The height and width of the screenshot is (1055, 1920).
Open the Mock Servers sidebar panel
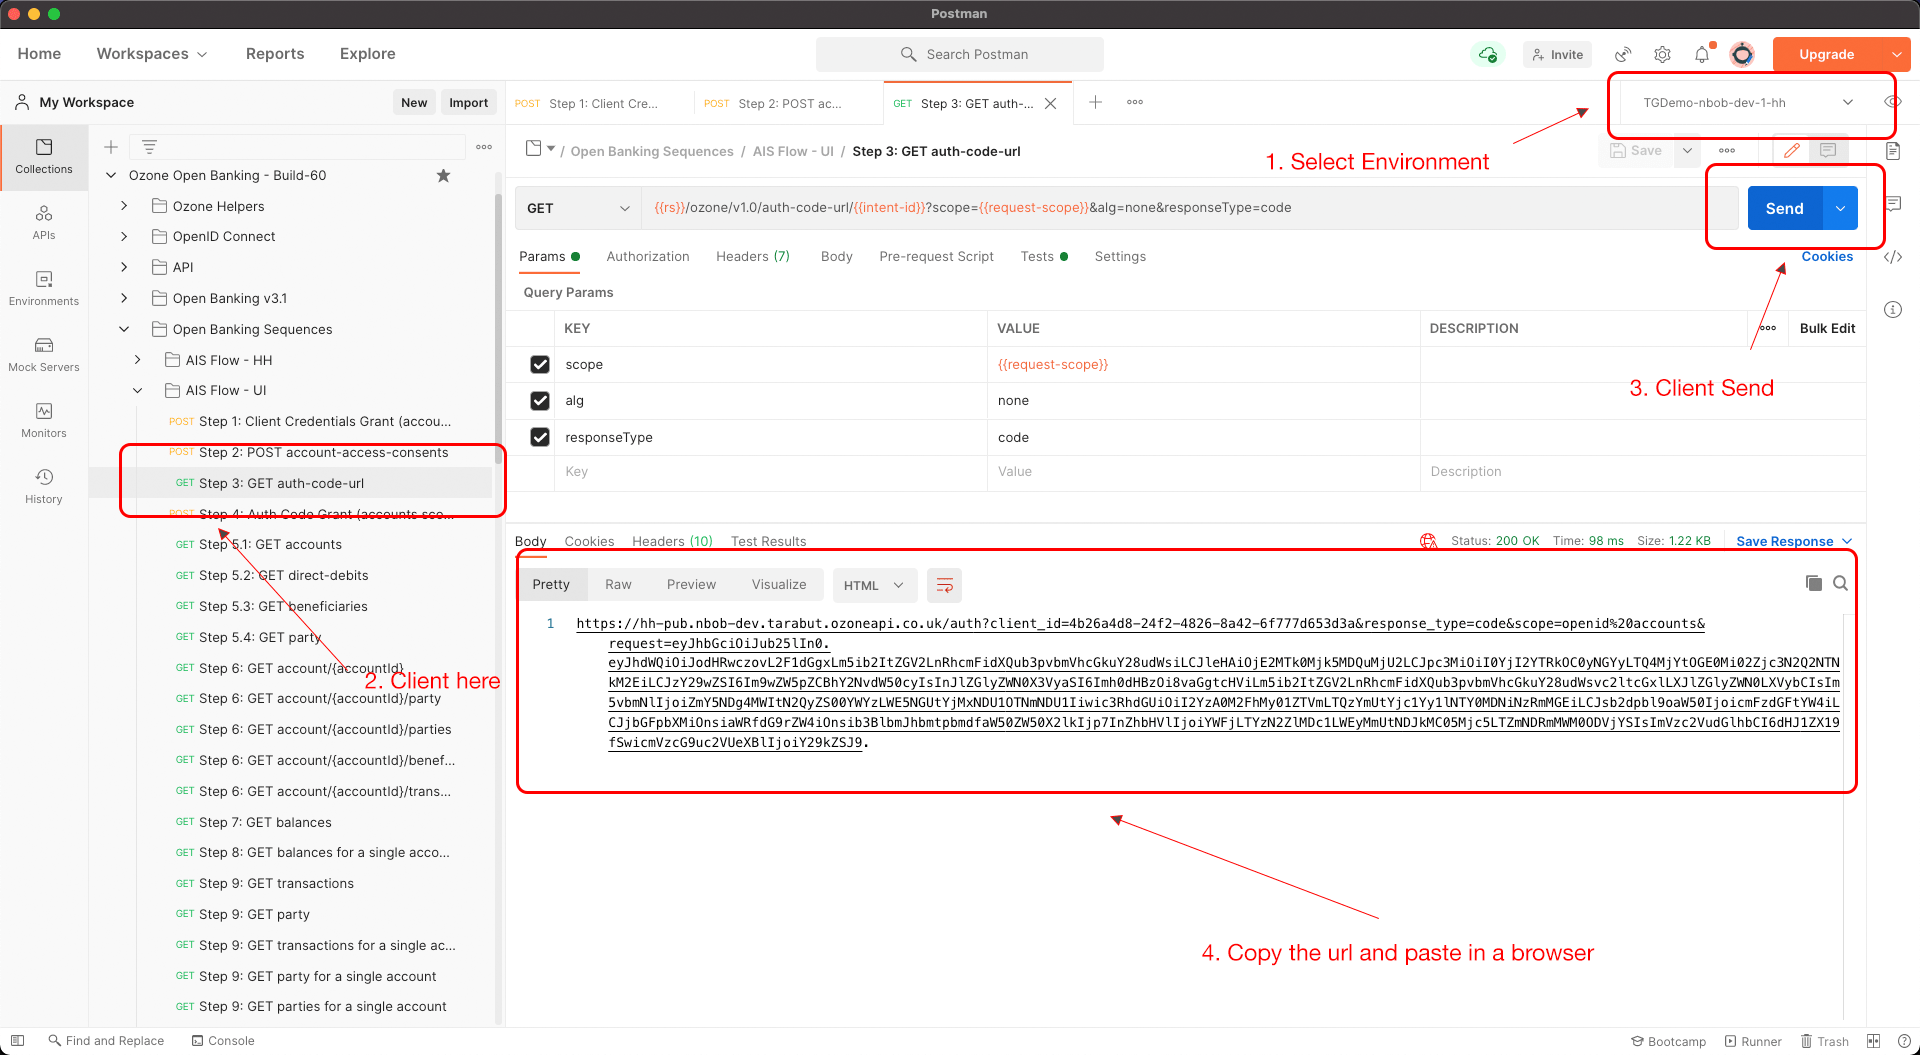tap(44, 354)
